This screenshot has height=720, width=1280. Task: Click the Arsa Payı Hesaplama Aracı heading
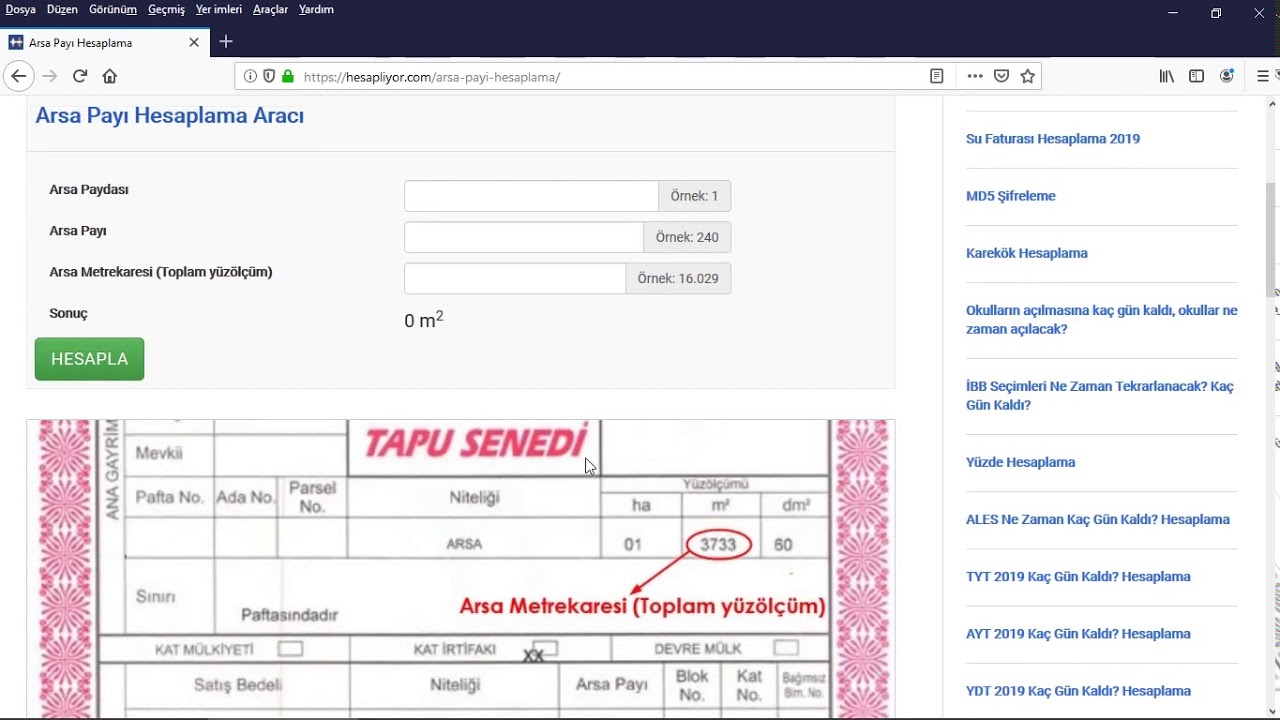[x=170, y=115]
